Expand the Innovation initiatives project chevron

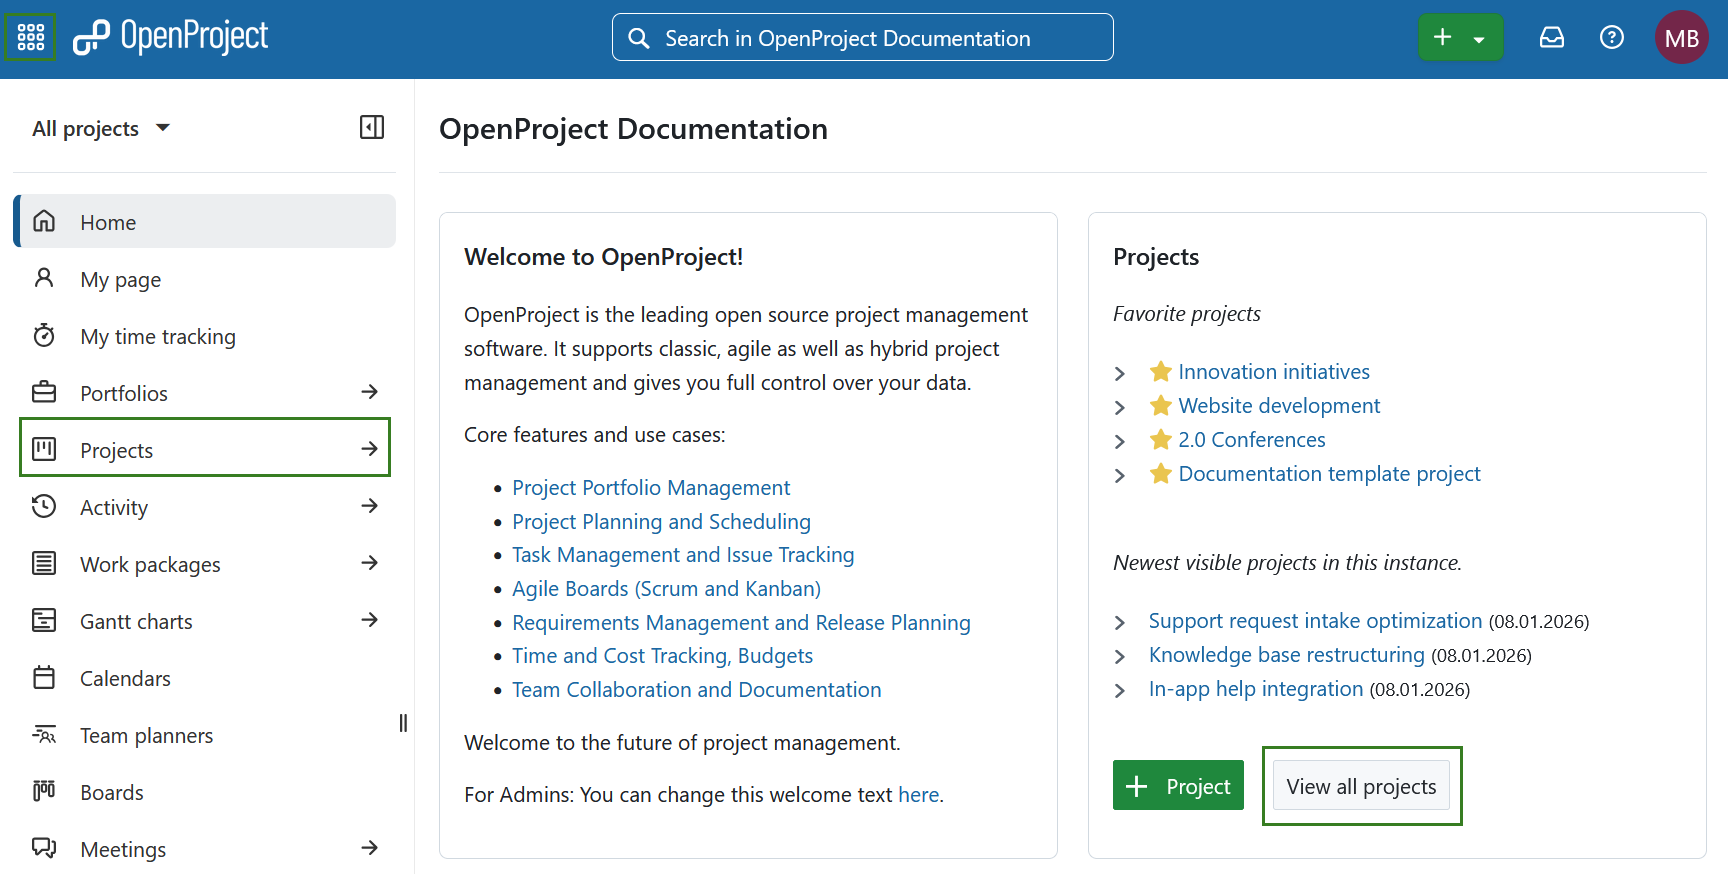pyautogui.click(x=1120, y=373)
